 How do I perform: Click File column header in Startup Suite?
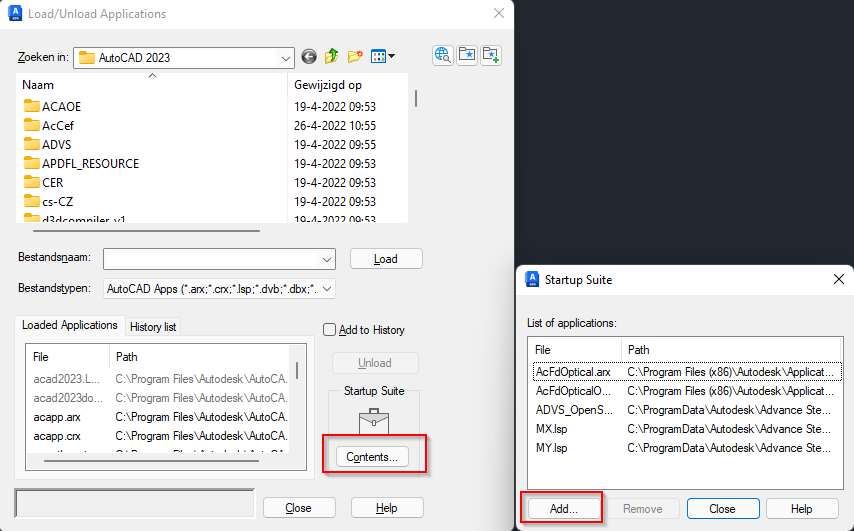coord(575,350)
